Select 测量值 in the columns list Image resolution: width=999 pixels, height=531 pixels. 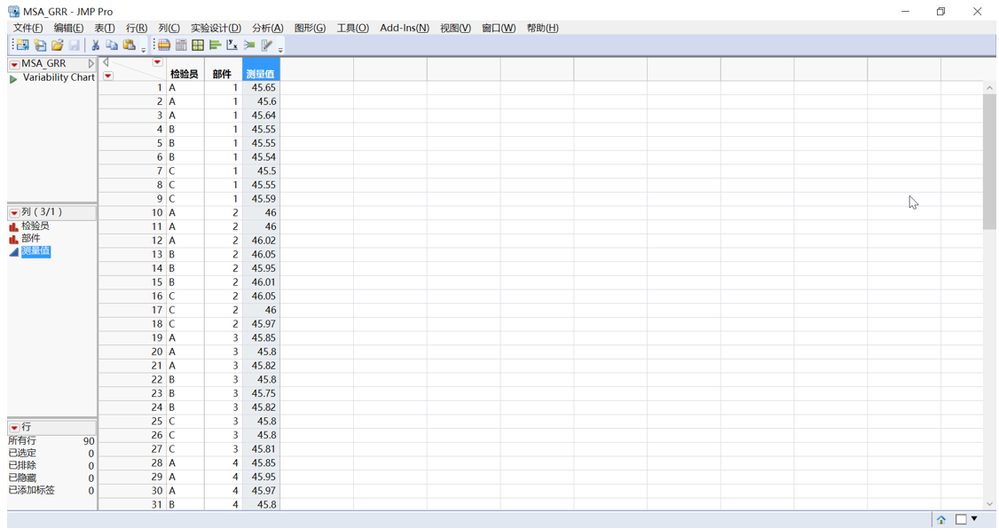36,251
